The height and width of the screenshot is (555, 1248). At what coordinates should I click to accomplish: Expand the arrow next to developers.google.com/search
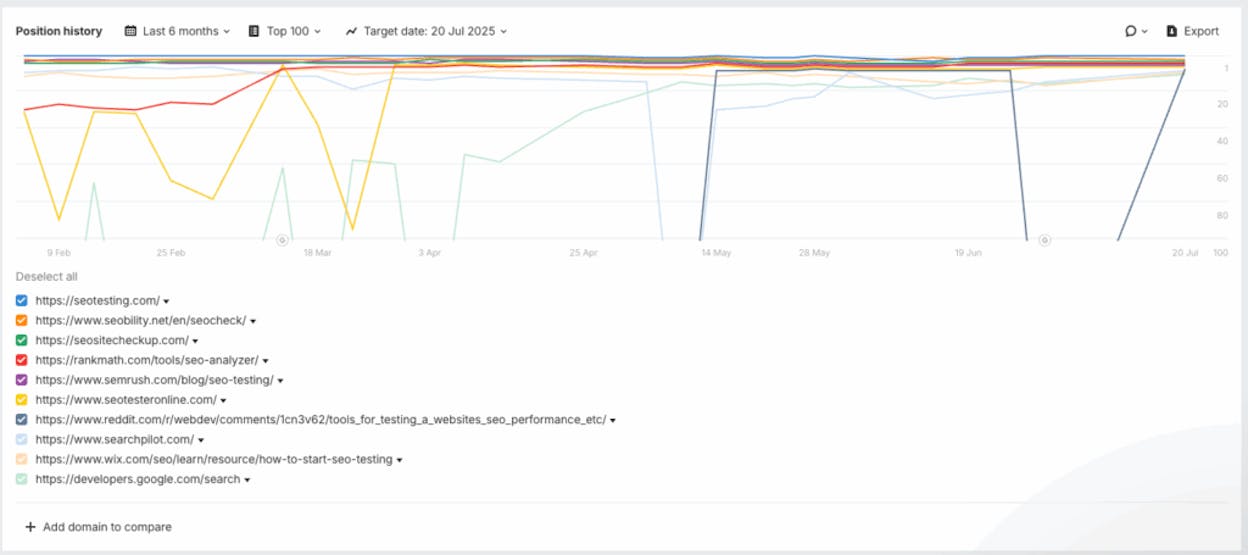[247, 481]
